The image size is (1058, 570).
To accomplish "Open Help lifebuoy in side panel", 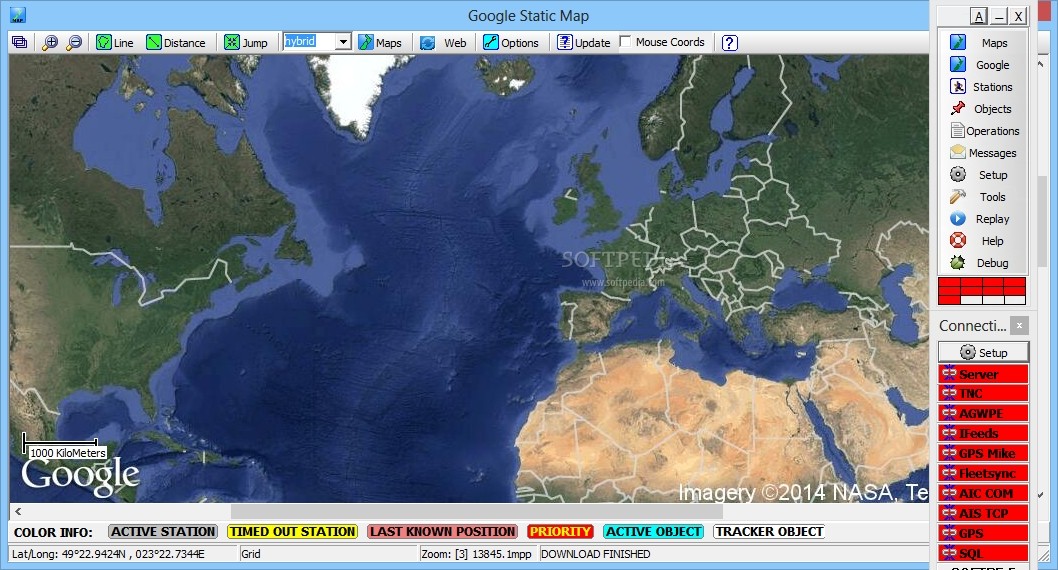I will click(983, 241).
